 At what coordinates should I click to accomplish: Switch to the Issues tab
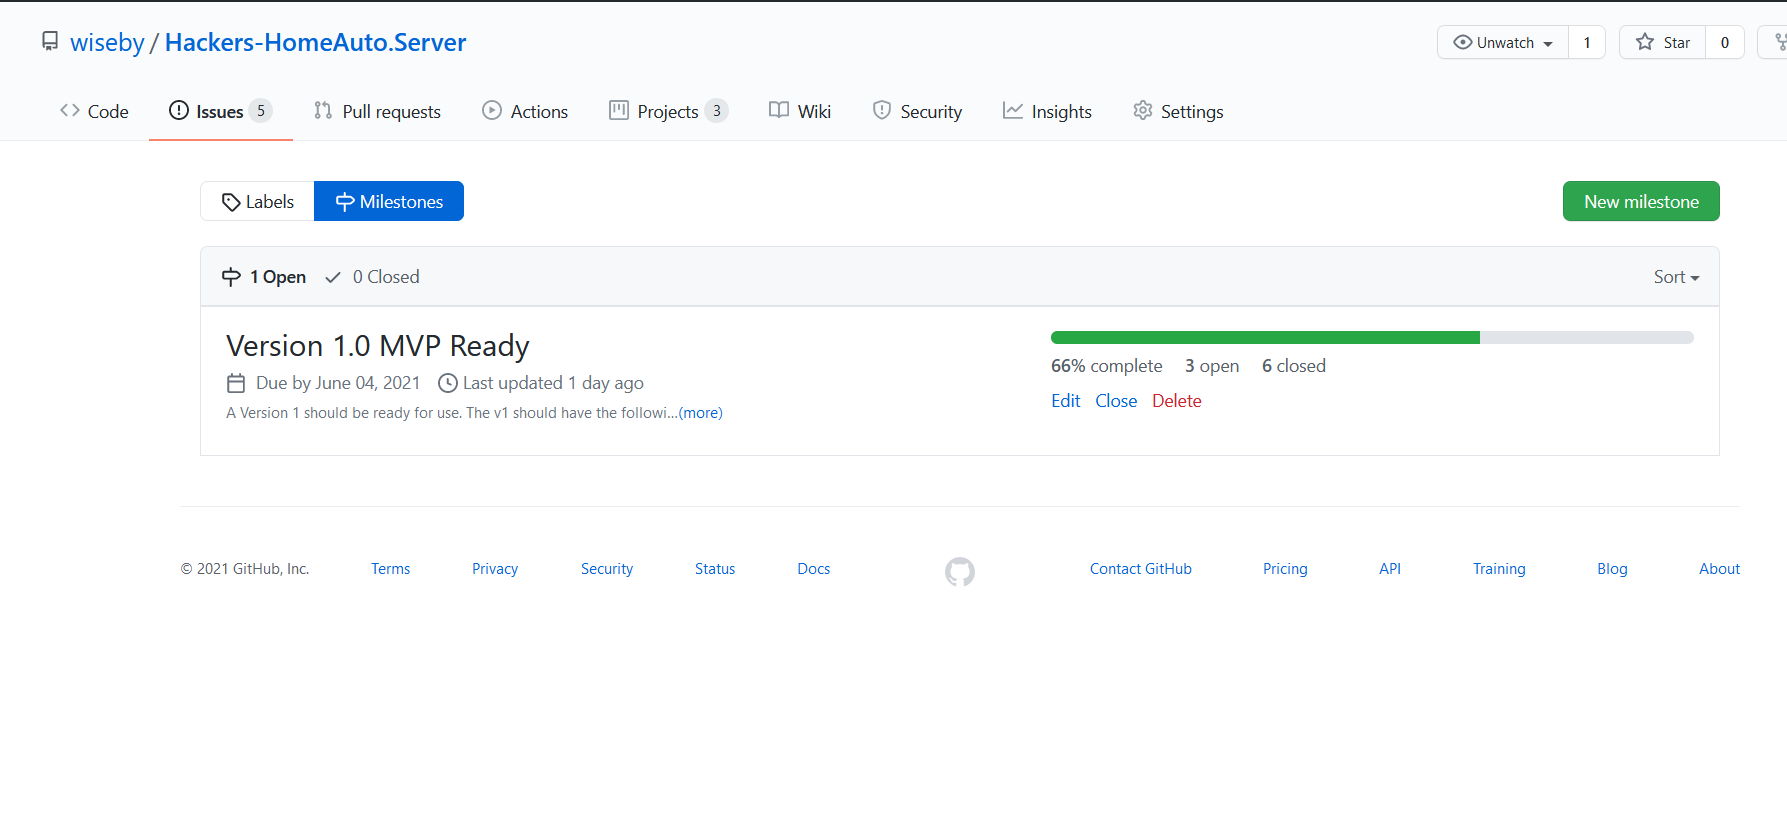coord(220,111)
